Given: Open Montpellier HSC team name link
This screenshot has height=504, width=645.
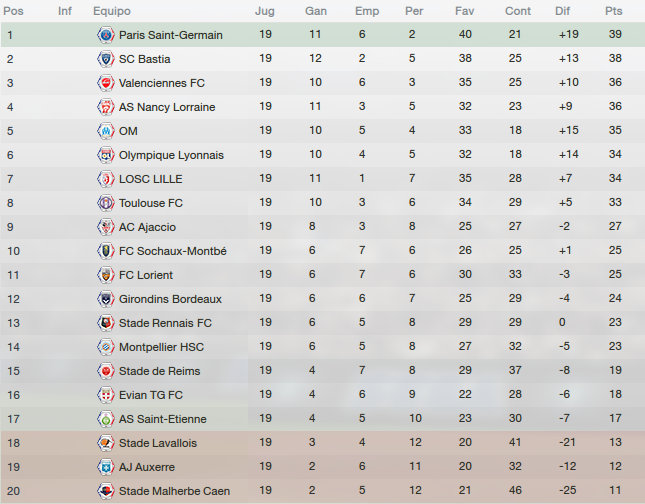Looking at the screenshot, I should (161, 347).
